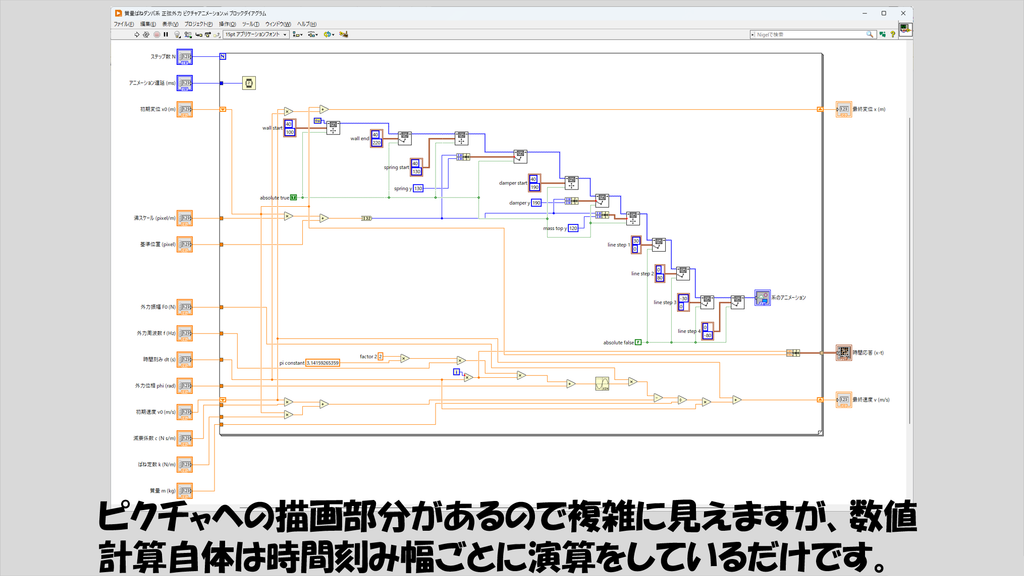Select the sine function node in the diagram

pos(602,383)
